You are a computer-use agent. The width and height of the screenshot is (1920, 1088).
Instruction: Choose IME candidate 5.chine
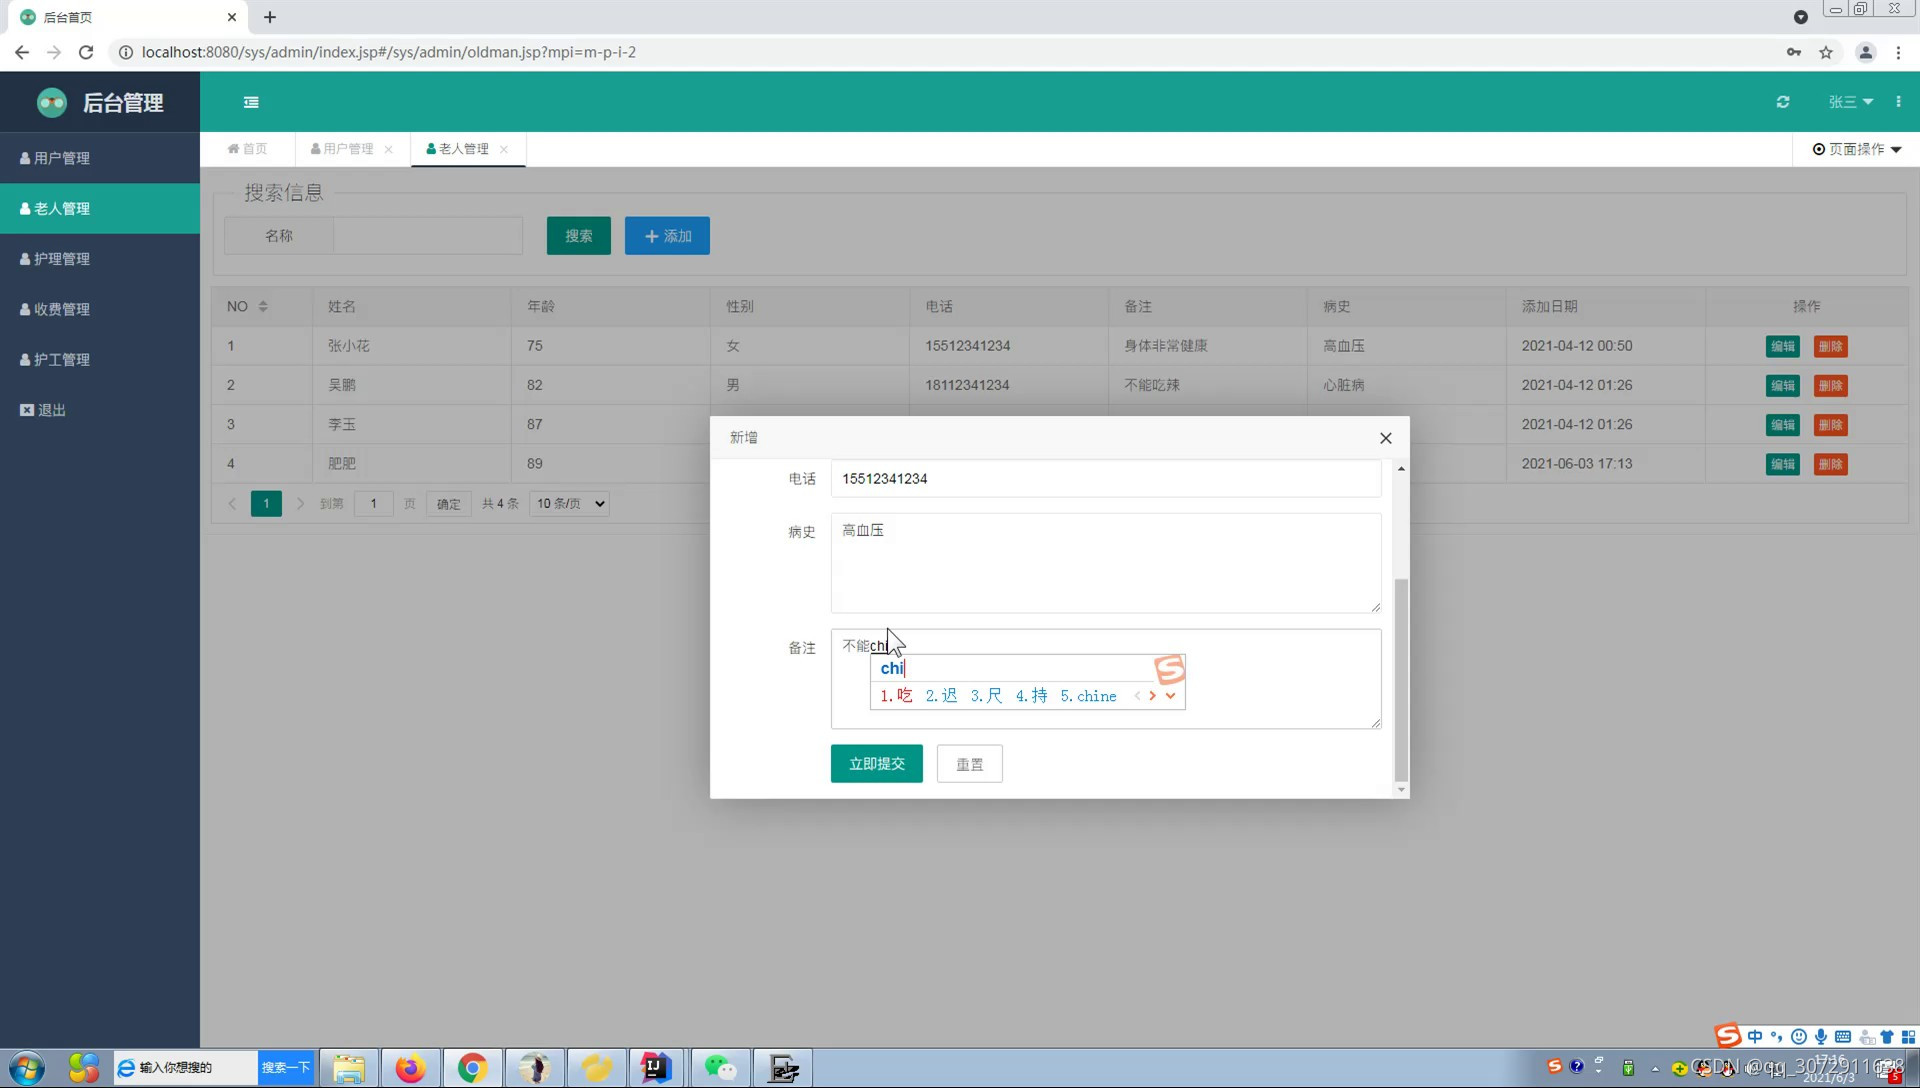click(x=1088, y=696)
